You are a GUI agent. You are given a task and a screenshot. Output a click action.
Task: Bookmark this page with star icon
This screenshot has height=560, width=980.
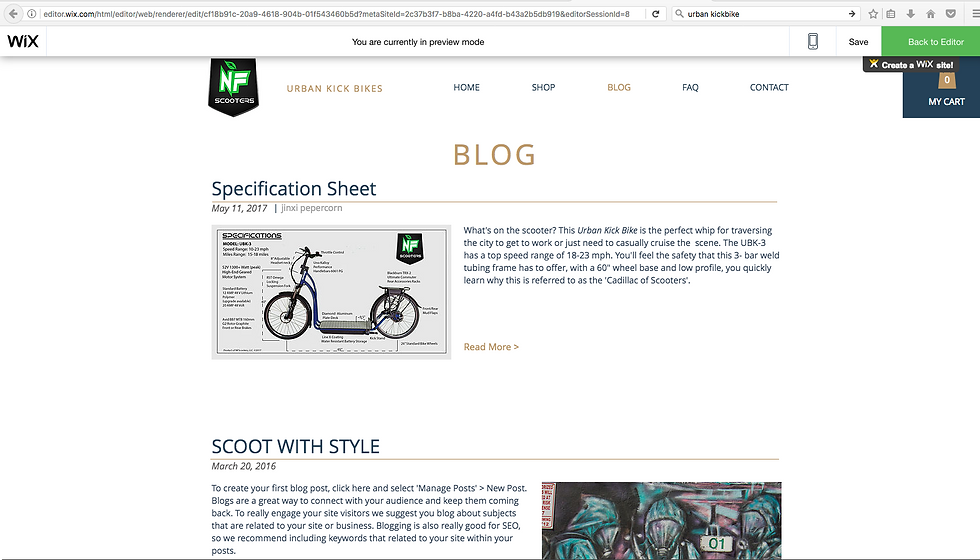click(873, 13)
